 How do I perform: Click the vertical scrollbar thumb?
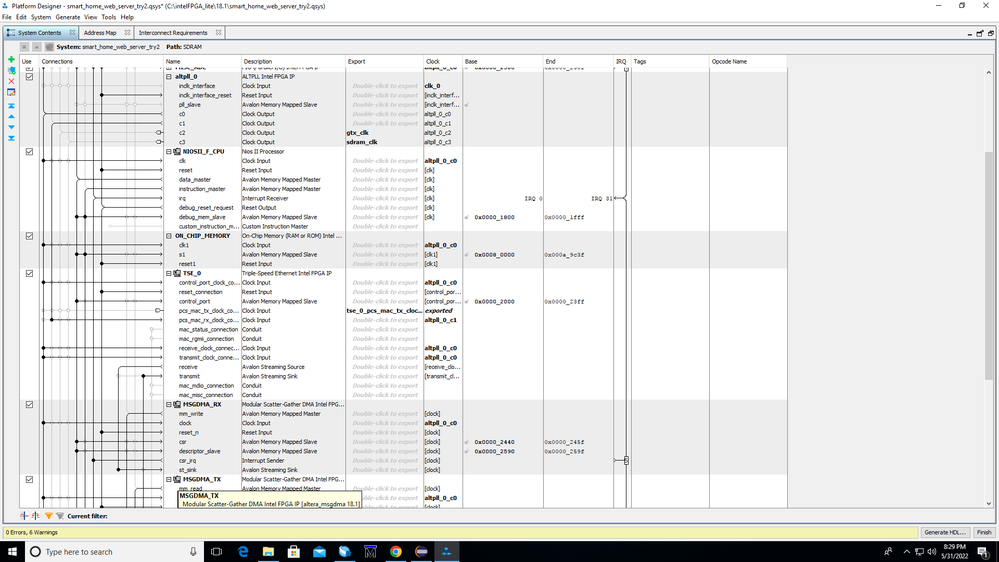(989, 266)
